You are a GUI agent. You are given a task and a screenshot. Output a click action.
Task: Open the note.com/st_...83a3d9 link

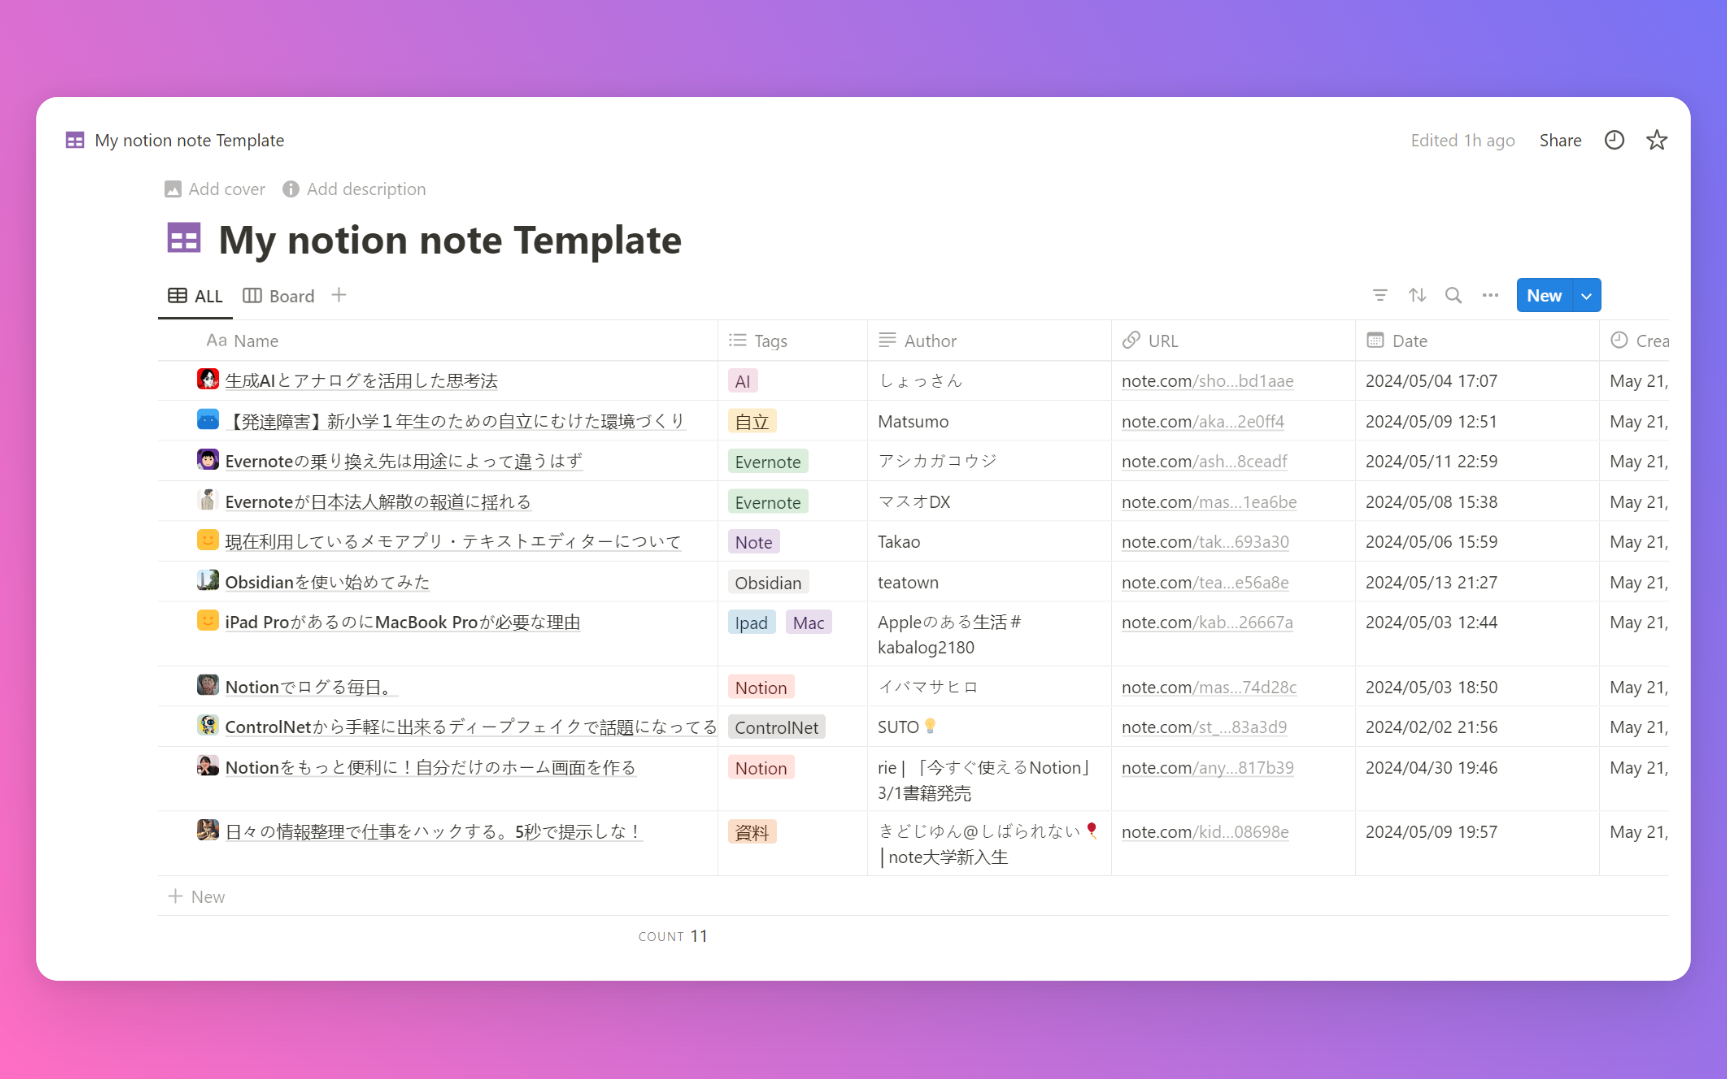click(x=1203, y=727)
